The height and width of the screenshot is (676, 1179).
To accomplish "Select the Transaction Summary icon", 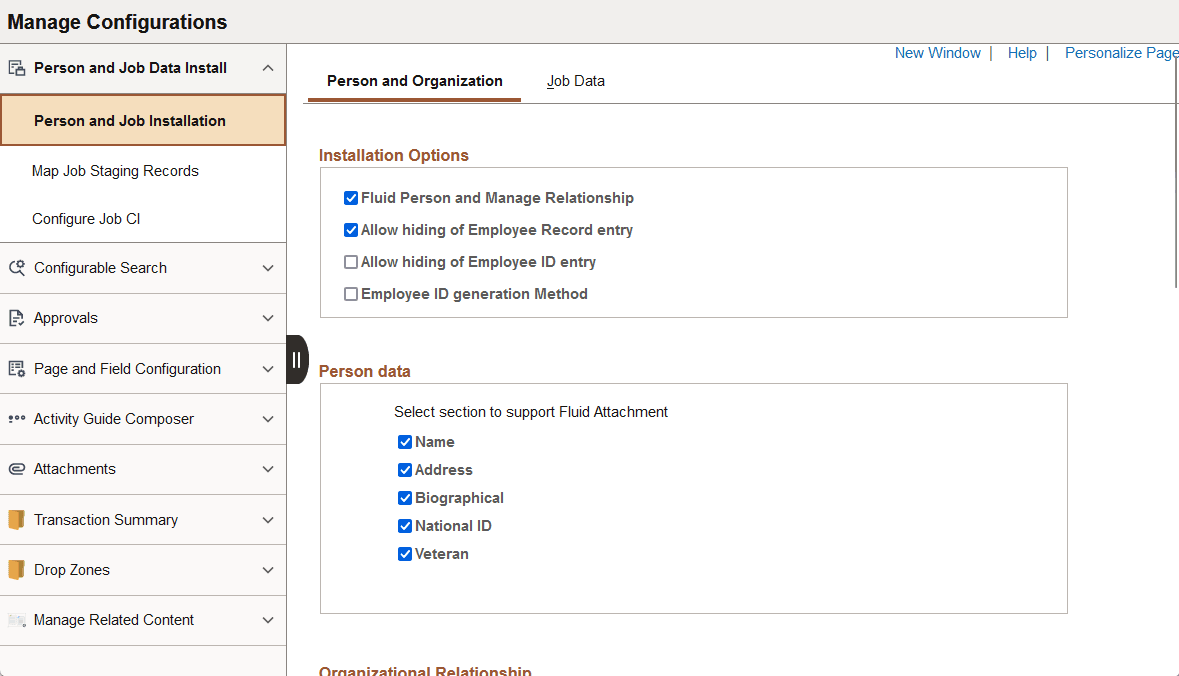I will coord(17,519).
